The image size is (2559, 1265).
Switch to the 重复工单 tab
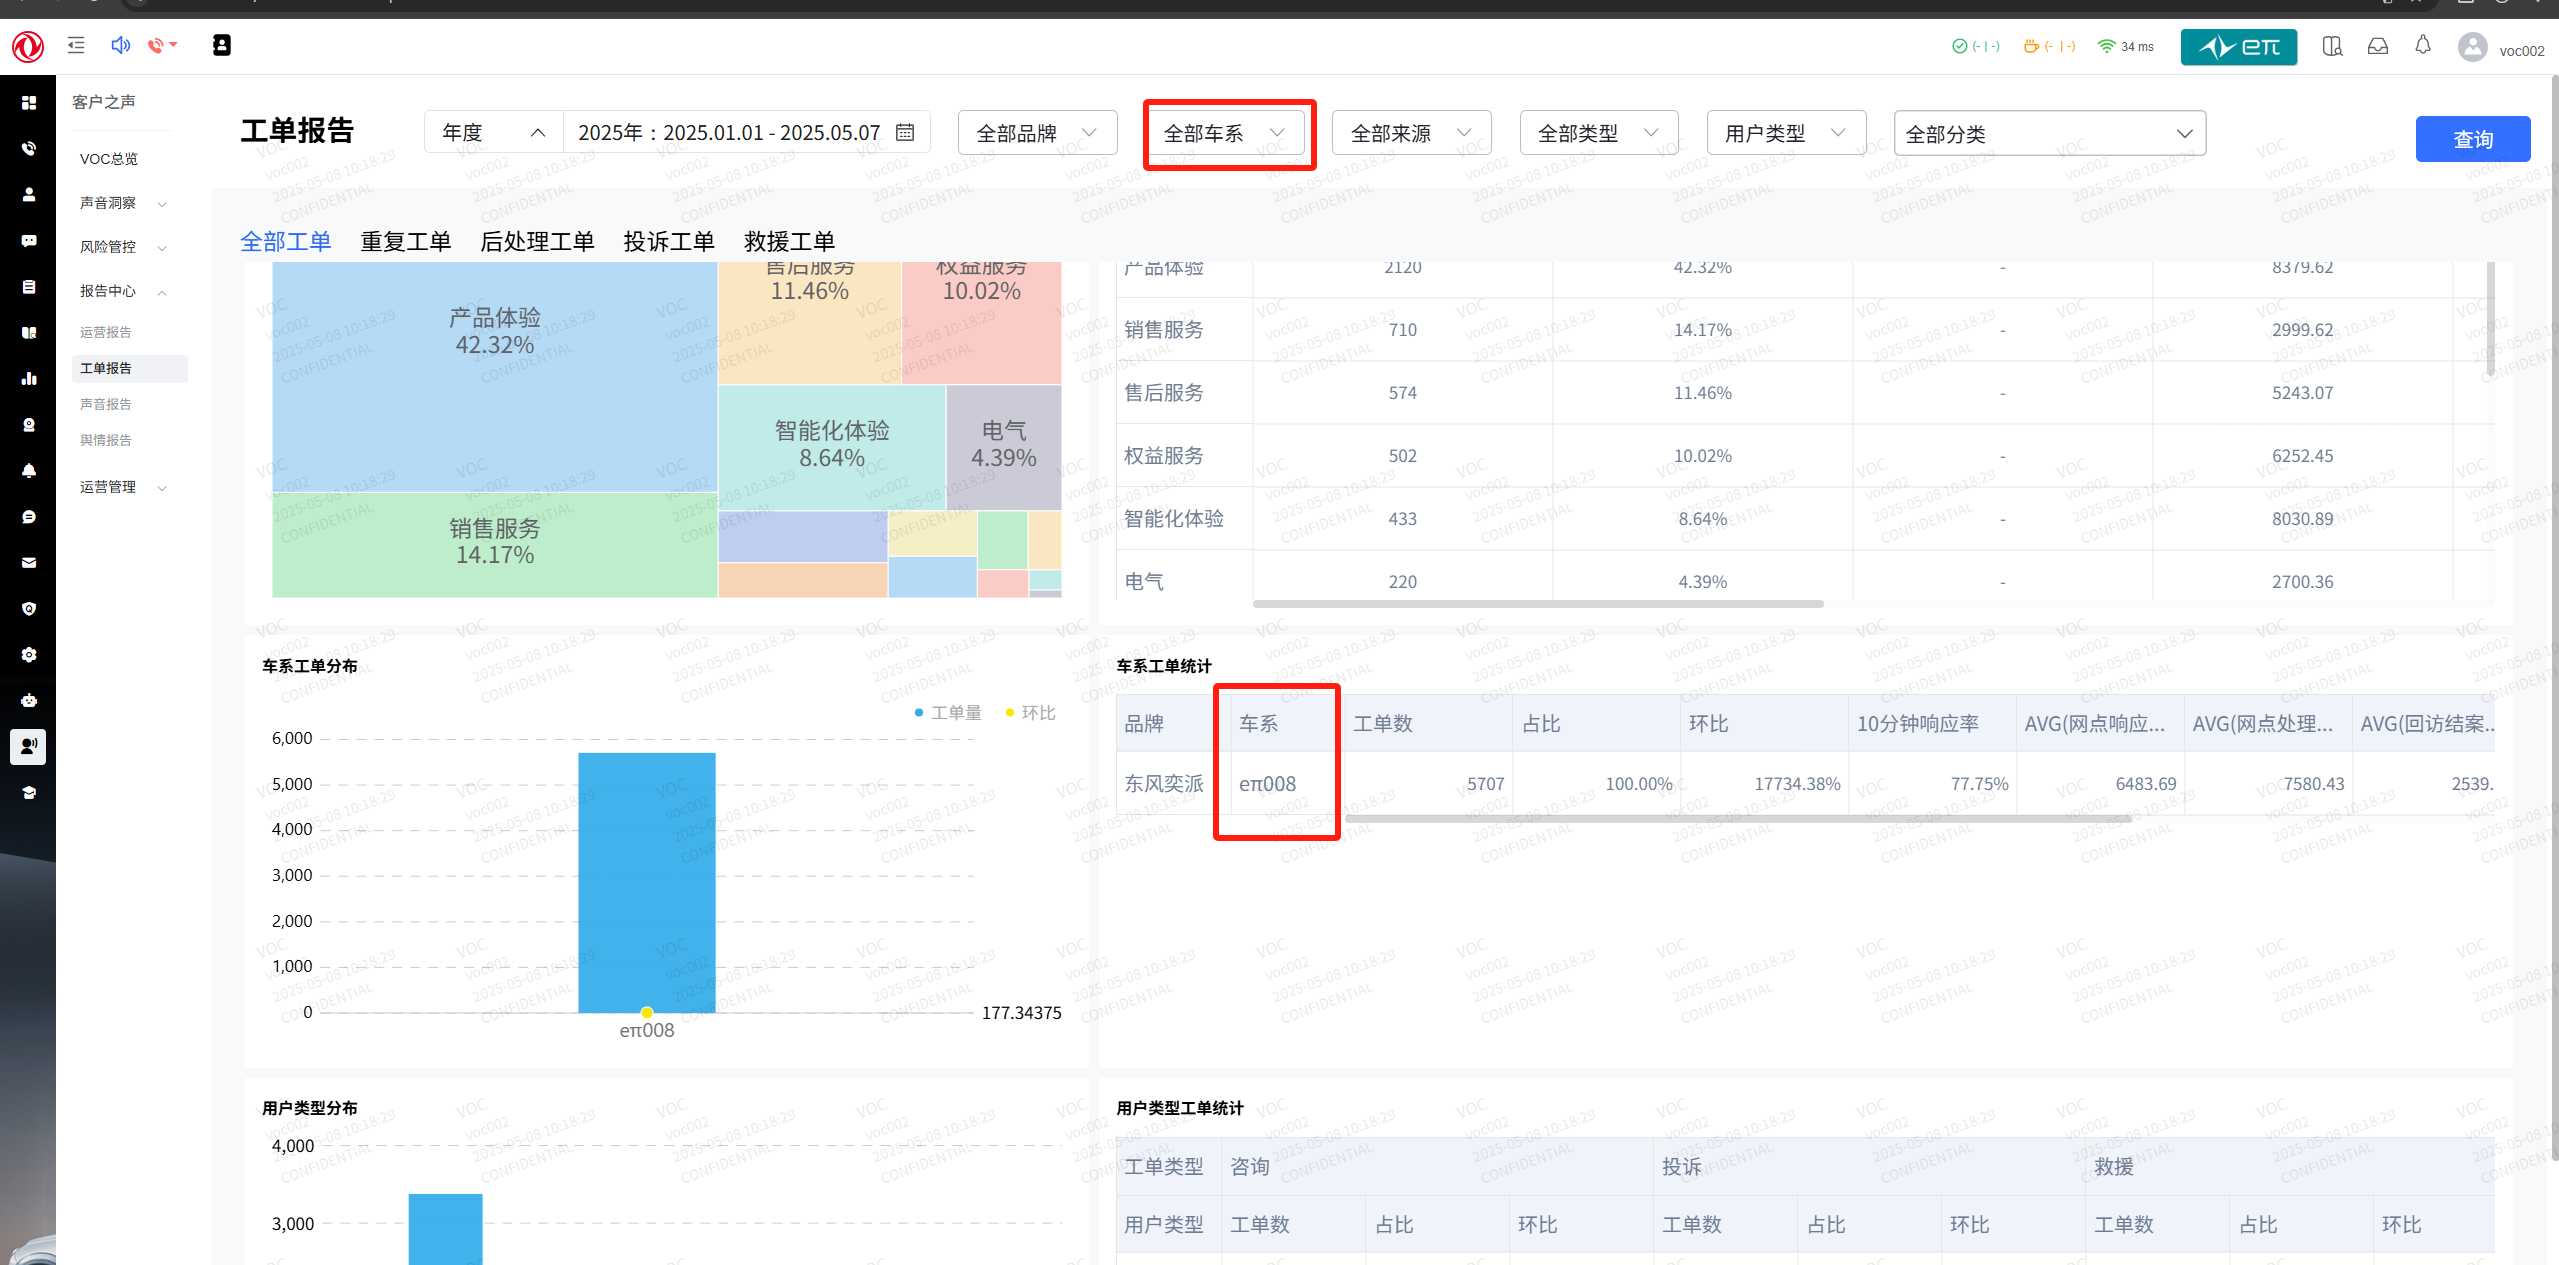[405, 241]
